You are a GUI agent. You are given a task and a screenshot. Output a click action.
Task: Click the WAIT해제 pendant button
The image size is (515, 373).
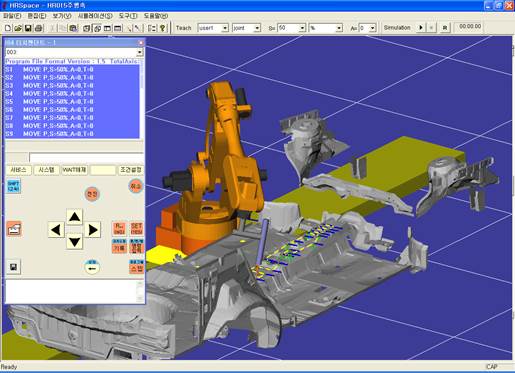click(x=74, y=170)
